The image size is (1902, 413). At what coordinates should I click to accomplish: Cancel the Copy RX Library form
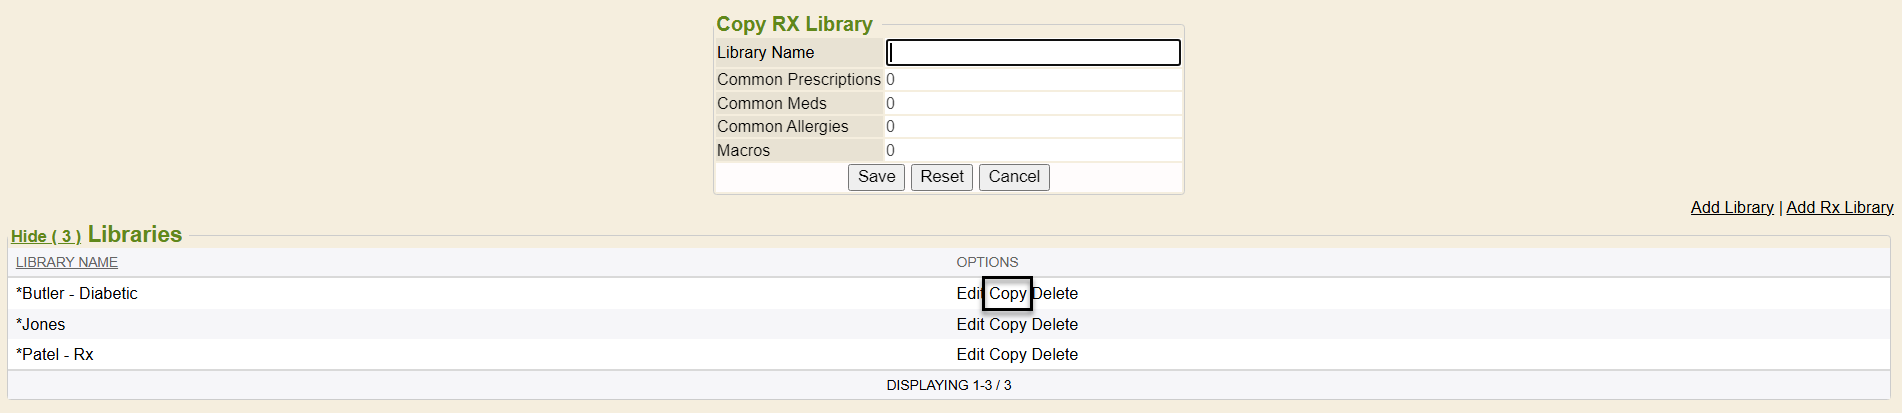click(x=1014, y=177)
